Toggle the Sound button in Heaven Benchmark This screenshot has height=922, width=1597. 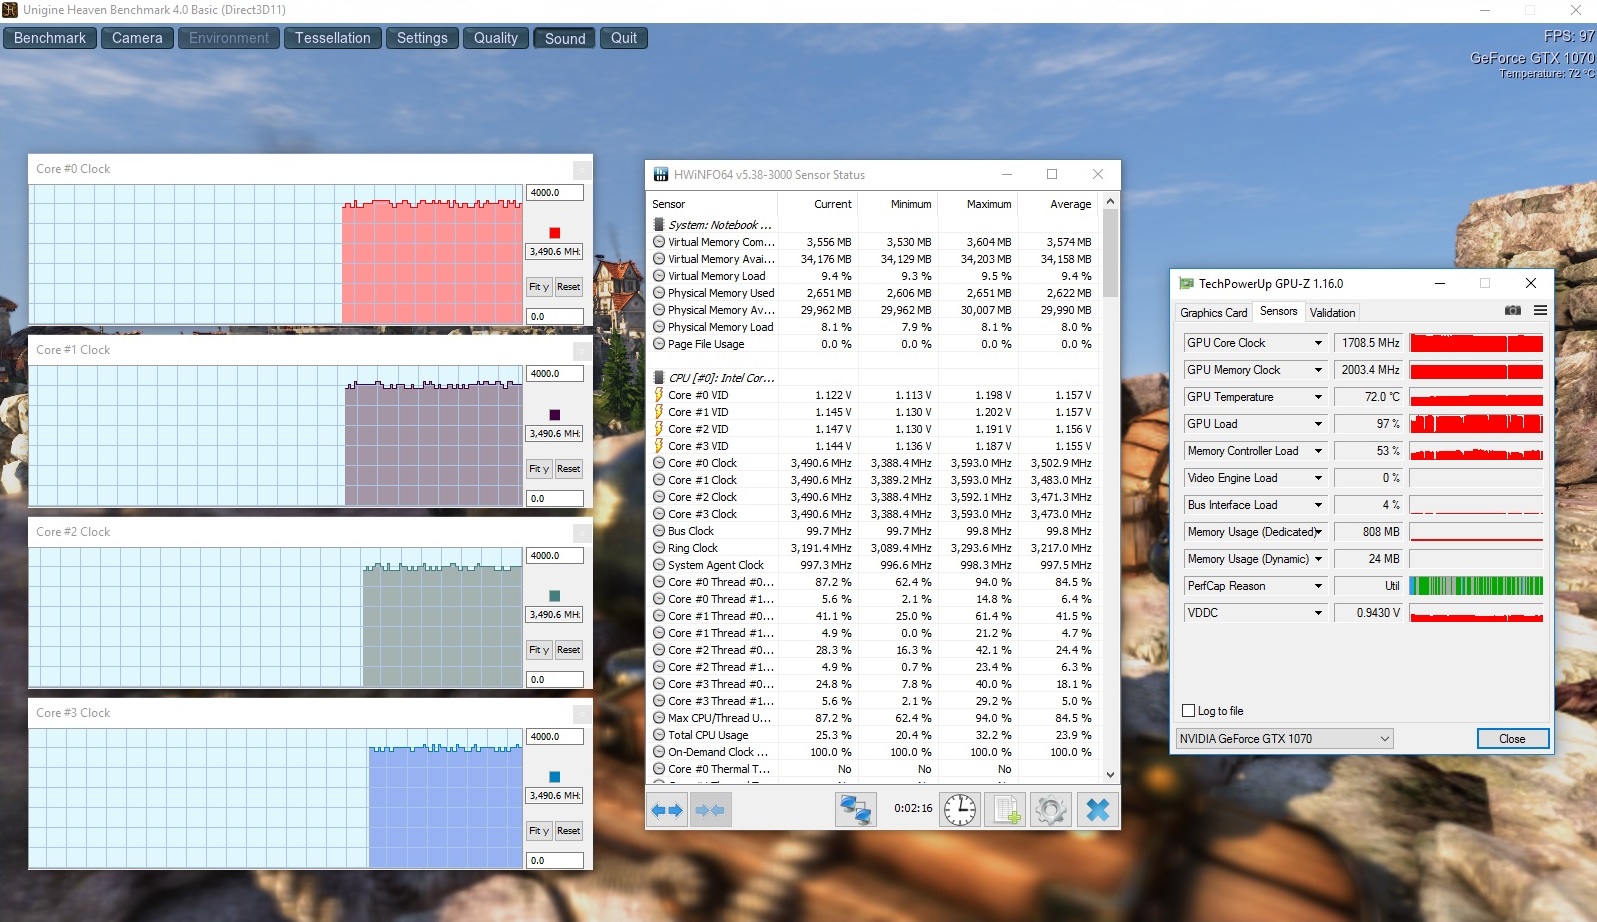point(565,38)
